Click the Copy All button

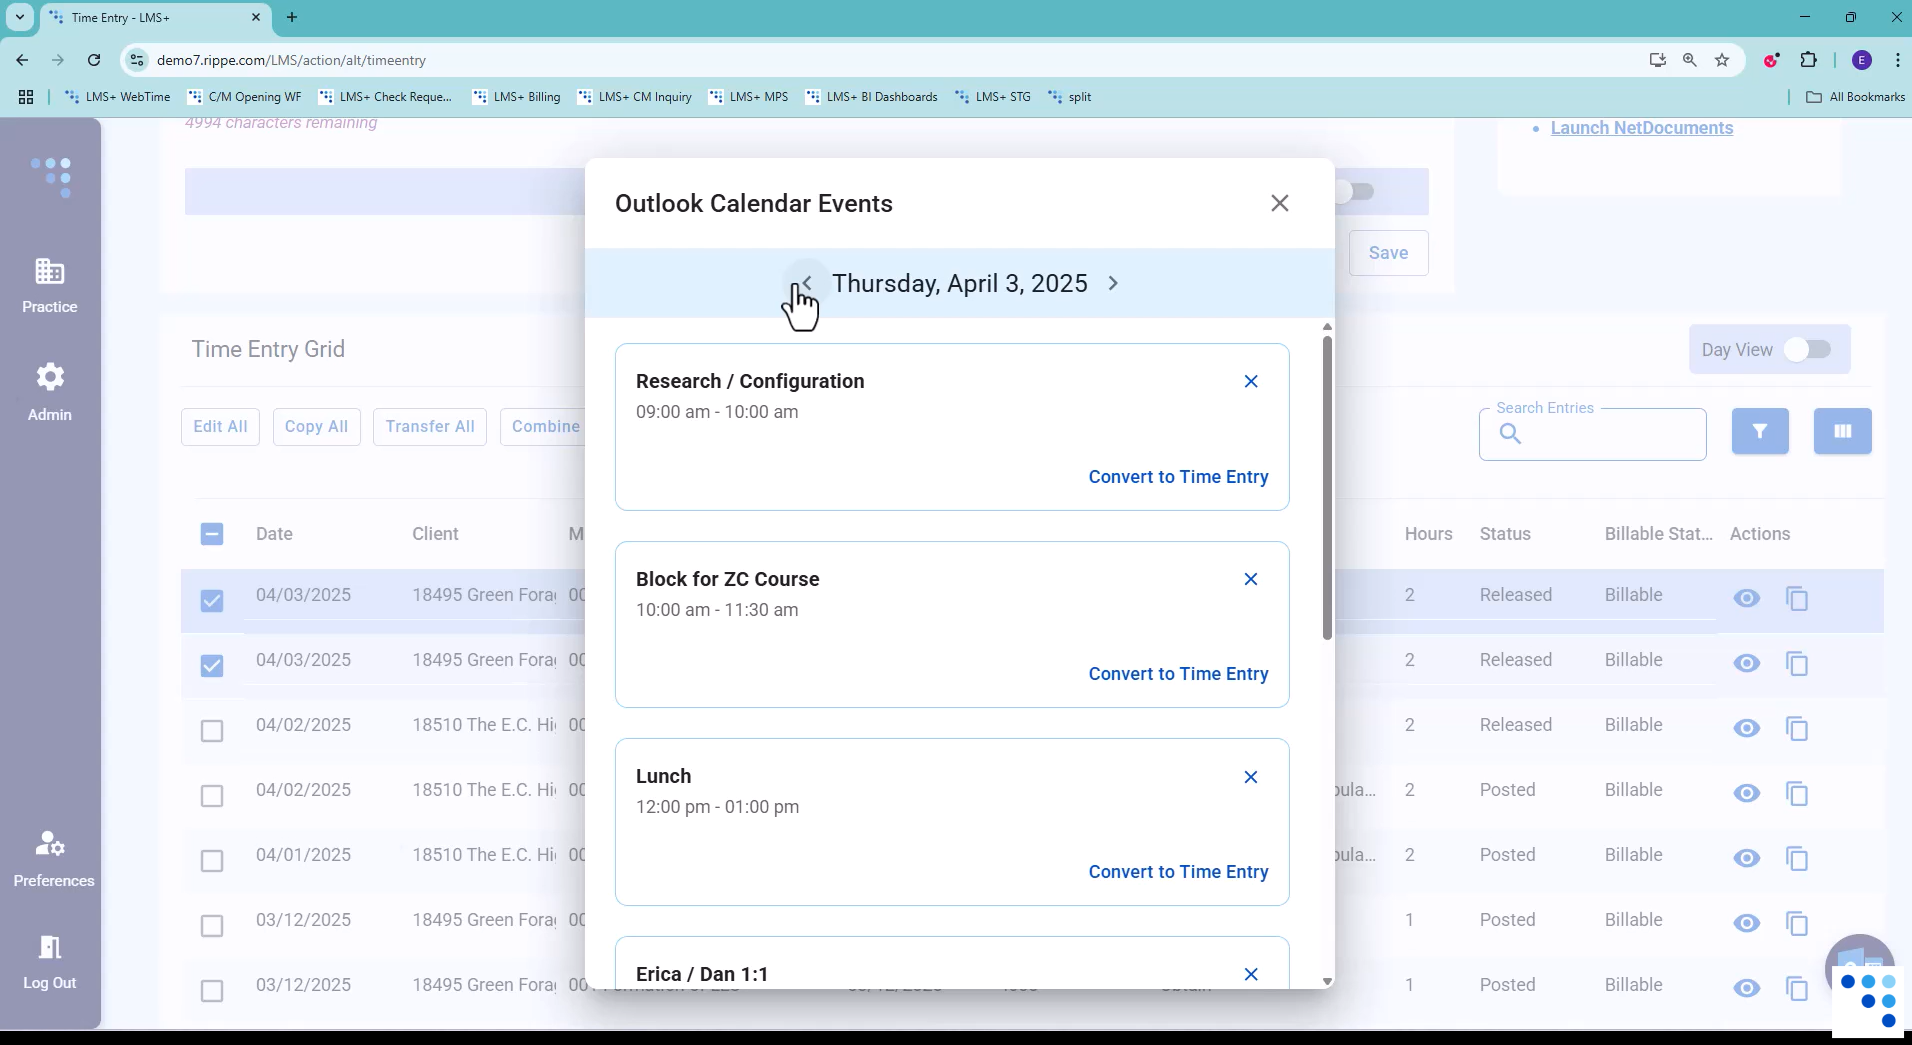coord(316,427)
